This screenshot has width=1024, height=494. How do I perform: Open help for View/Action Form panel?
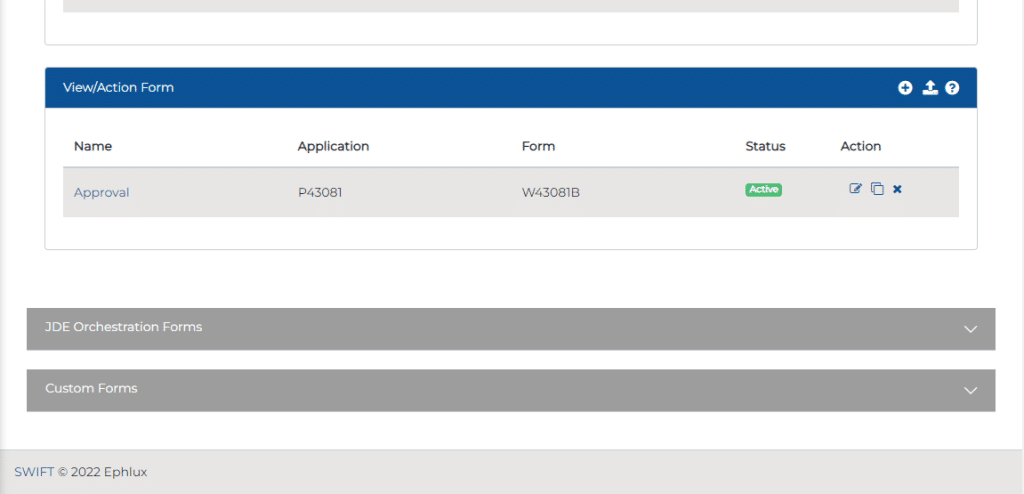point(952,88)
